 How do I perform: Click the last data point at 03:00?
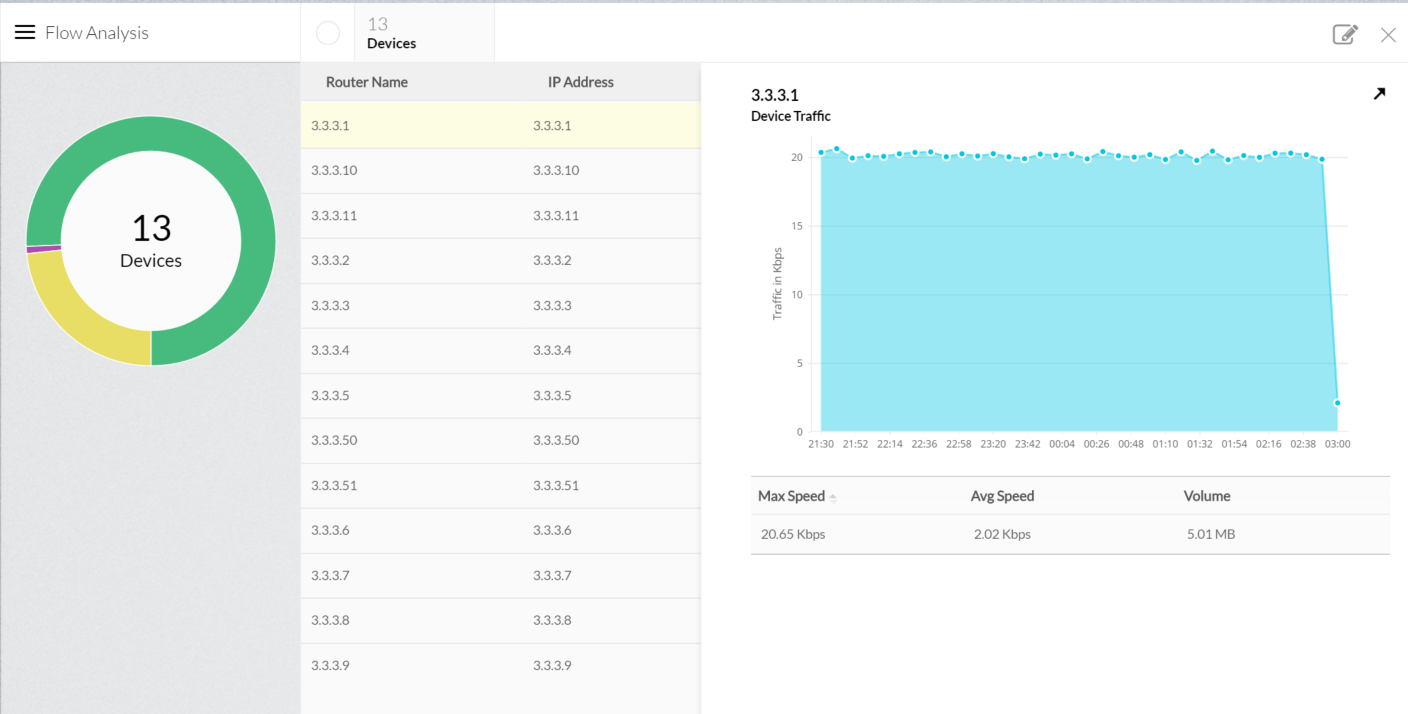pos(1337,403)
